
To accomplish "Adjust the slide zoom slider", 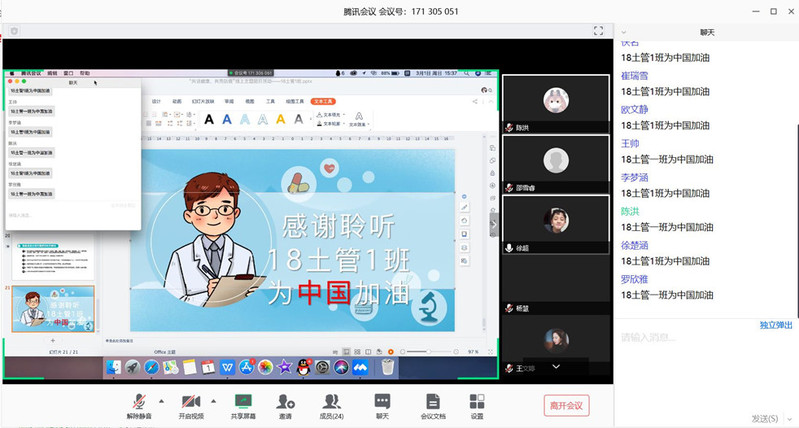I will [426, 352].
